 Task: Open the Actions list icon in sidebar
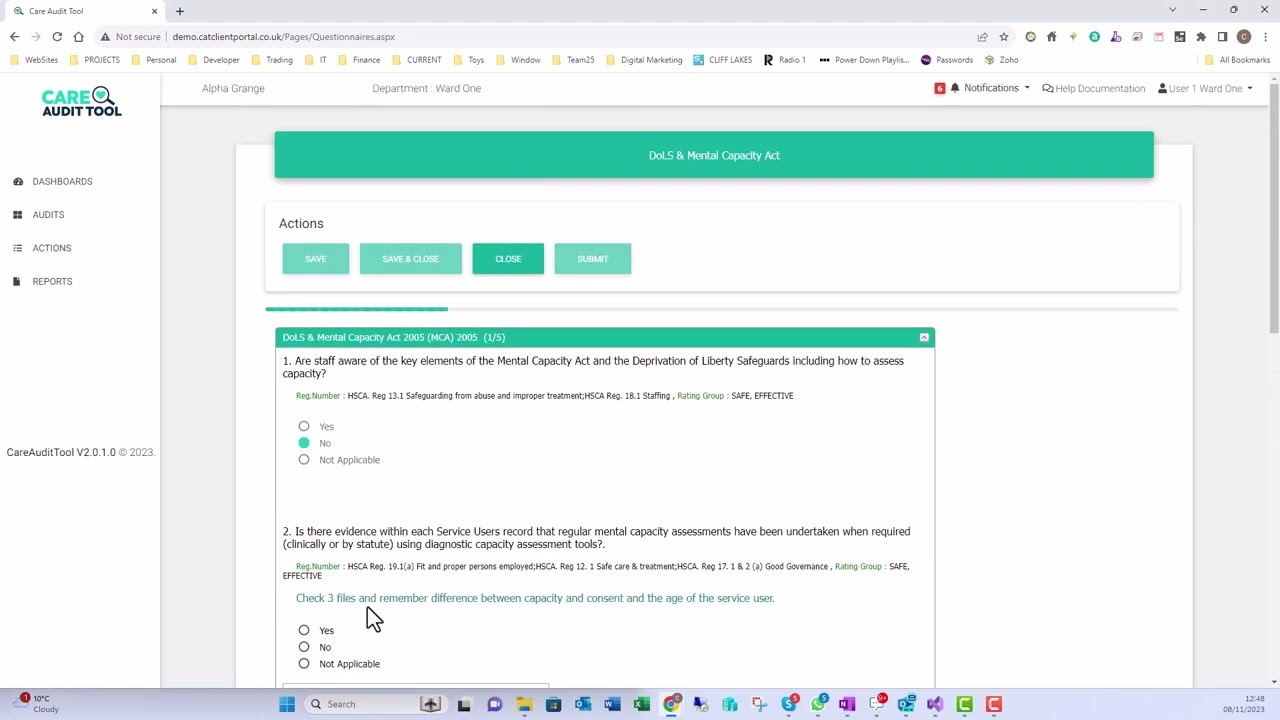click(18, 248)
